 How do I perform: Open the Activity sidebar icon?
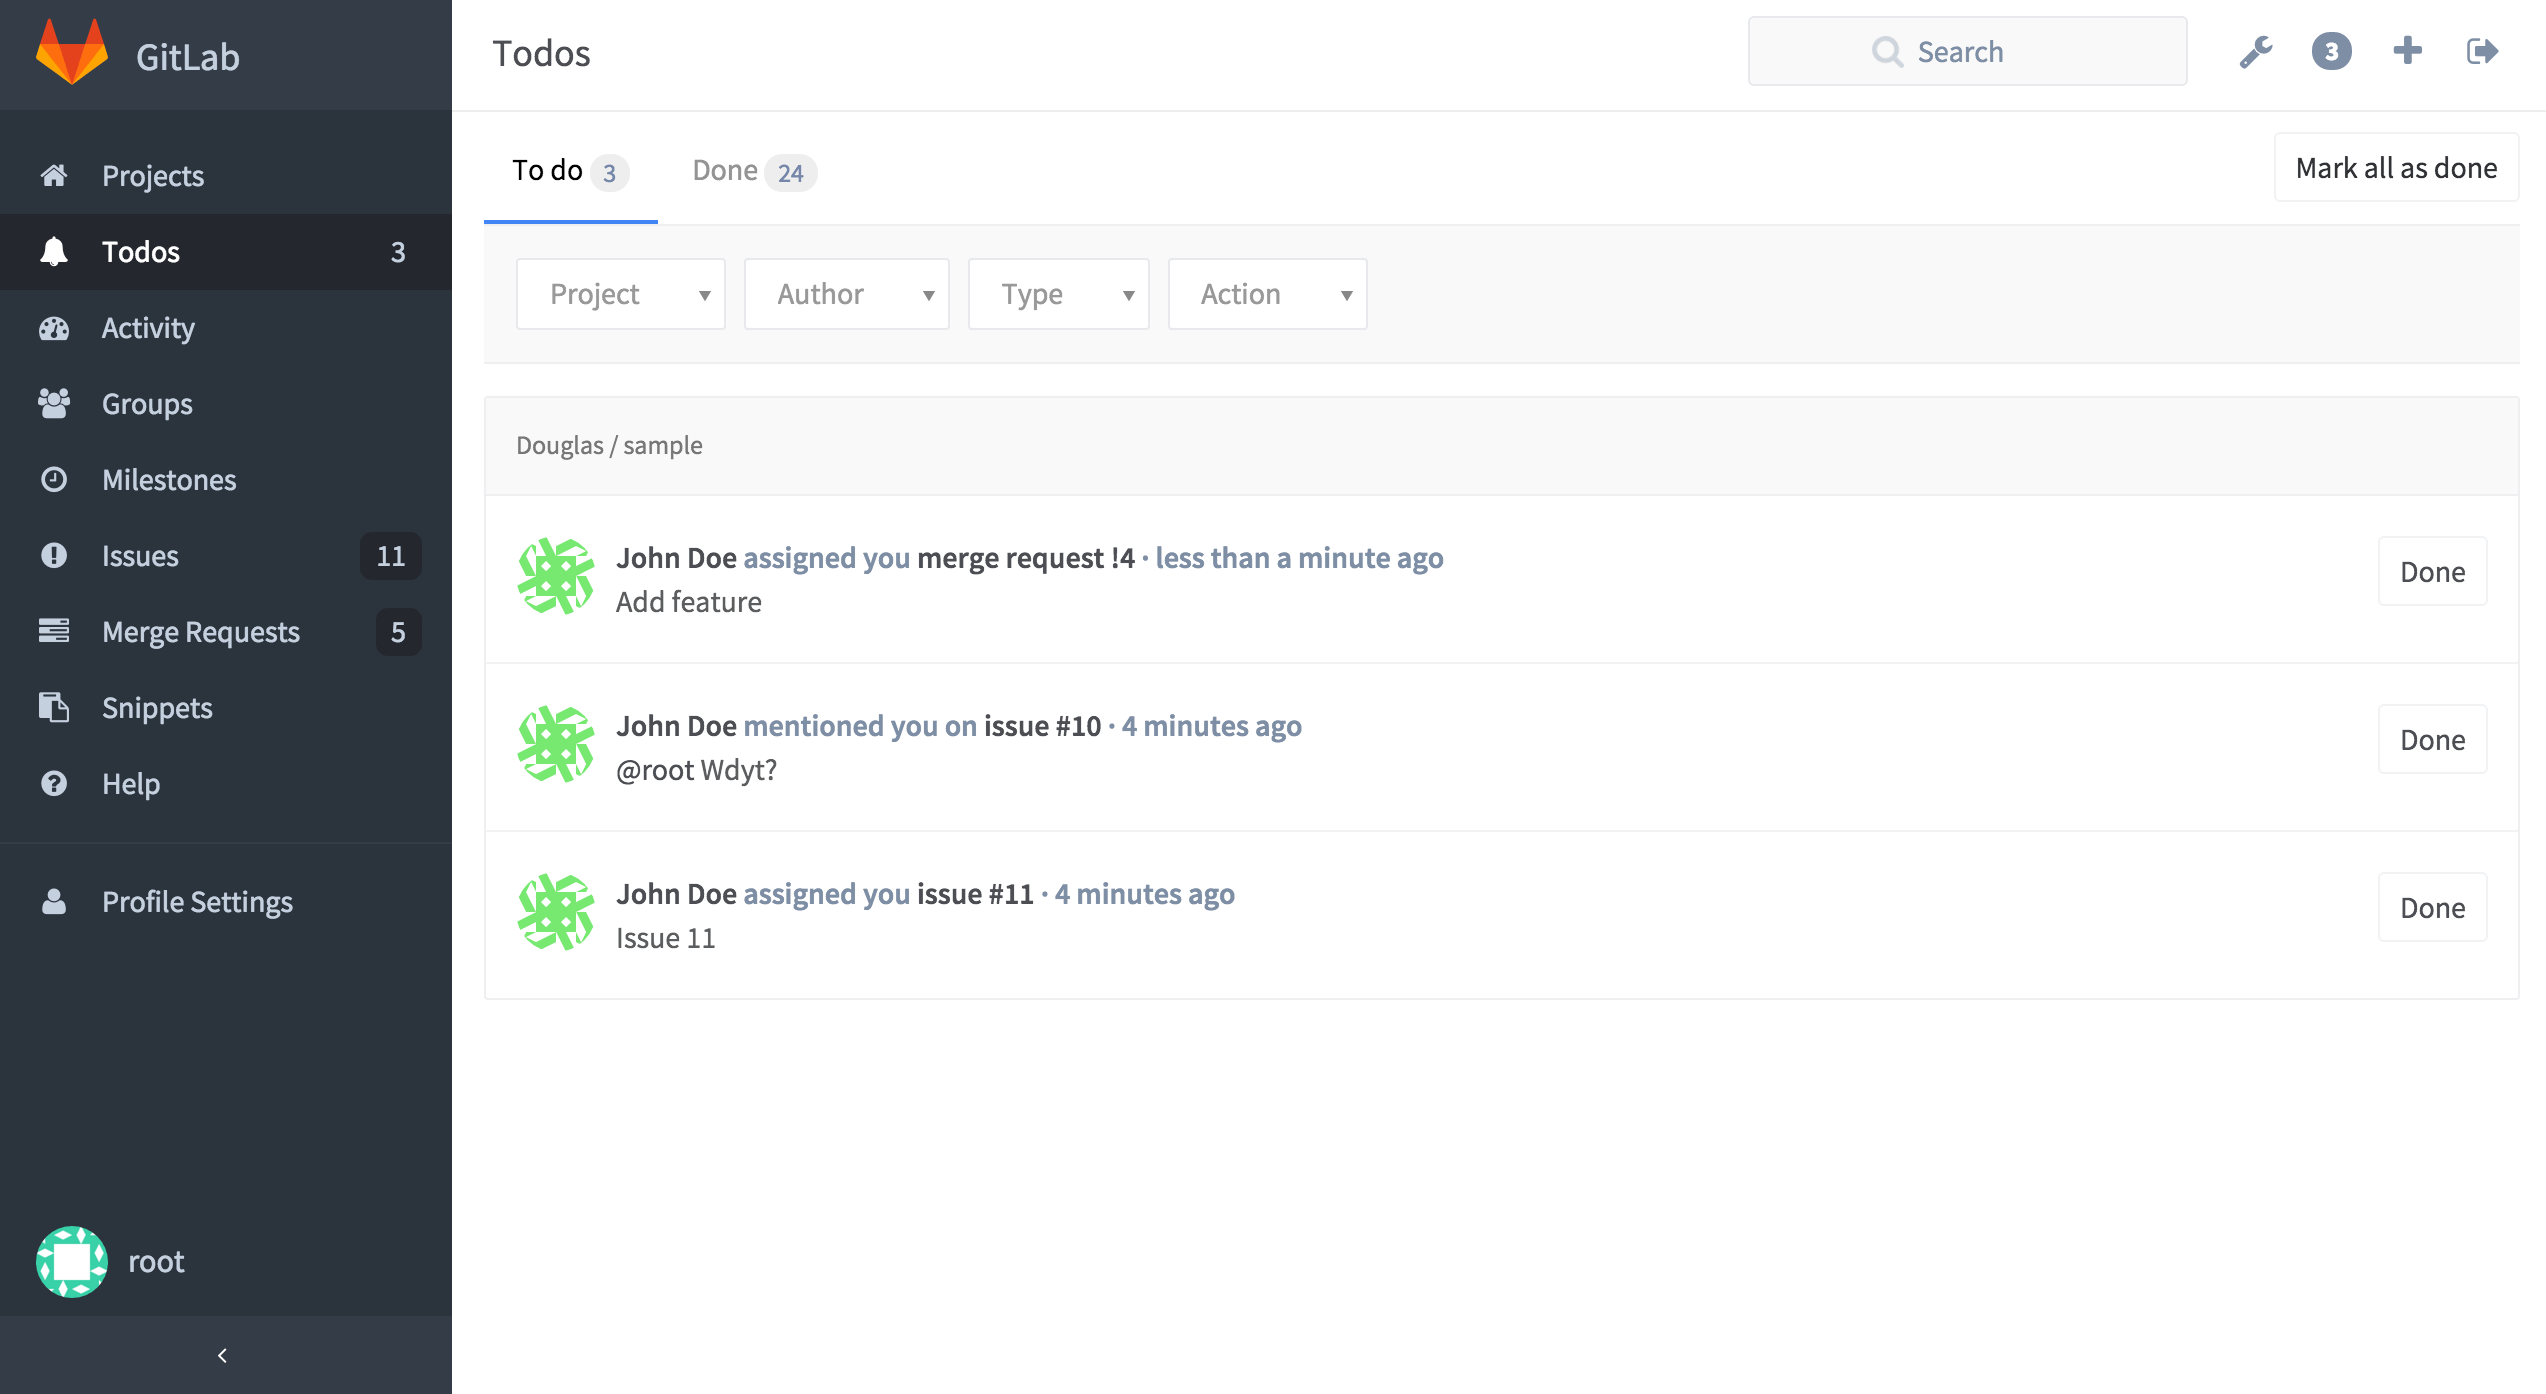coord(54,328)
